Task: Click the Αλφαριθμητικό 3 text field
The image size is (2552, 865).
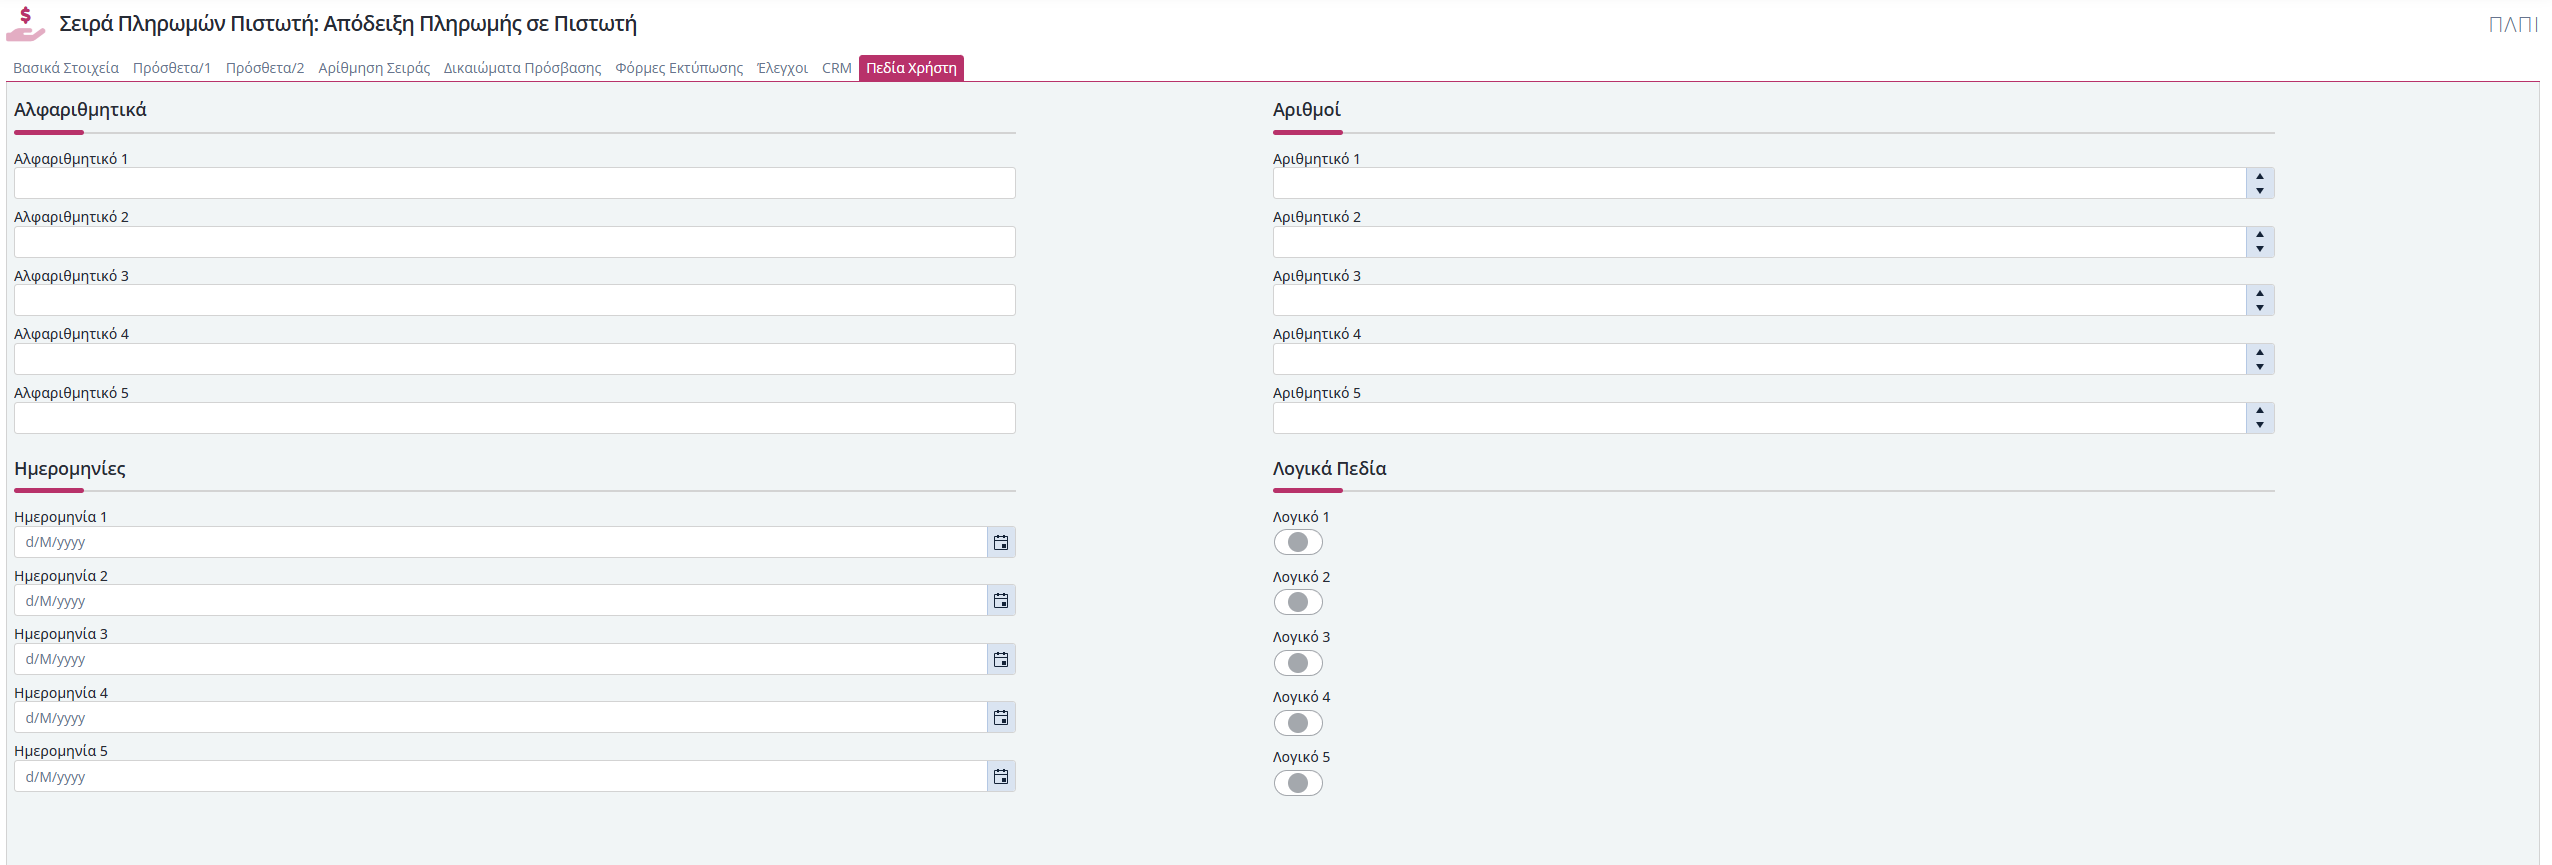Action: coord(515,300)
